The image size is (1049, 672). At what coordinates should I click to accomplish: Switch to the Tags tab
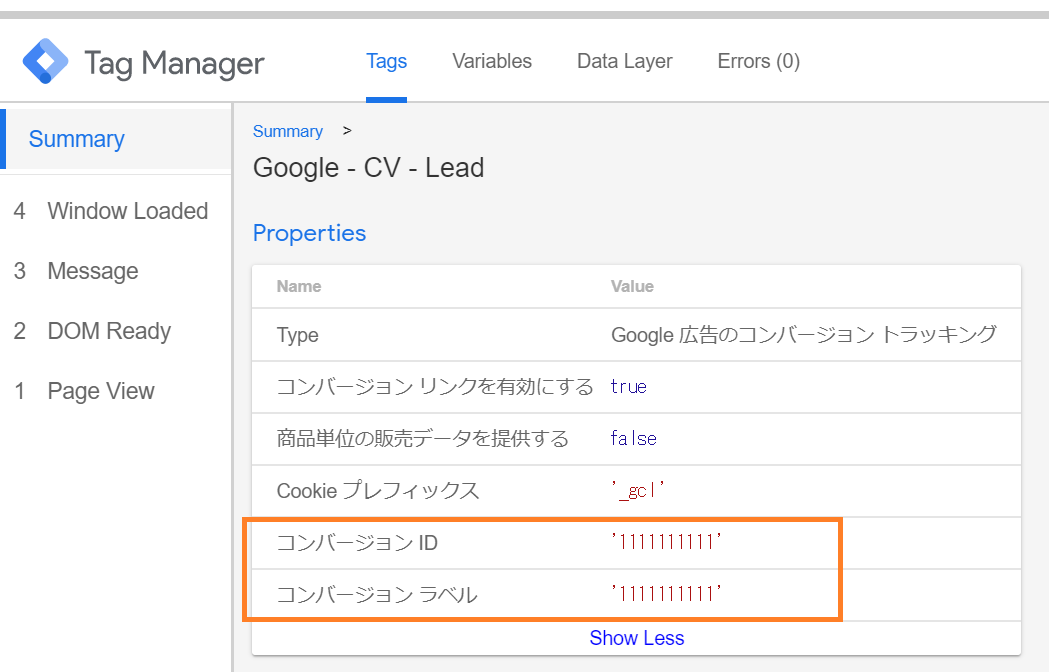click(x=386, y=61)
